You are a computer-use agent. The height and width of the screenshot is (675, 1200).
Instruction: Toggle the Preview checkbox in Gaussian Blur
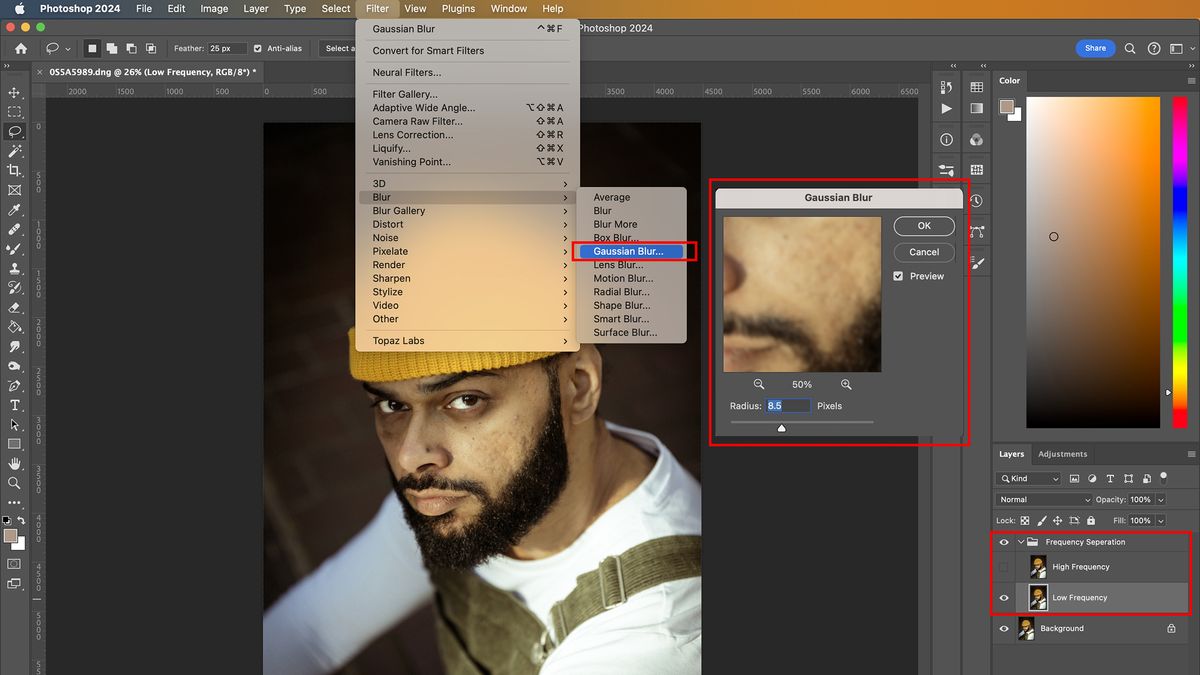(x=897, y=276)
